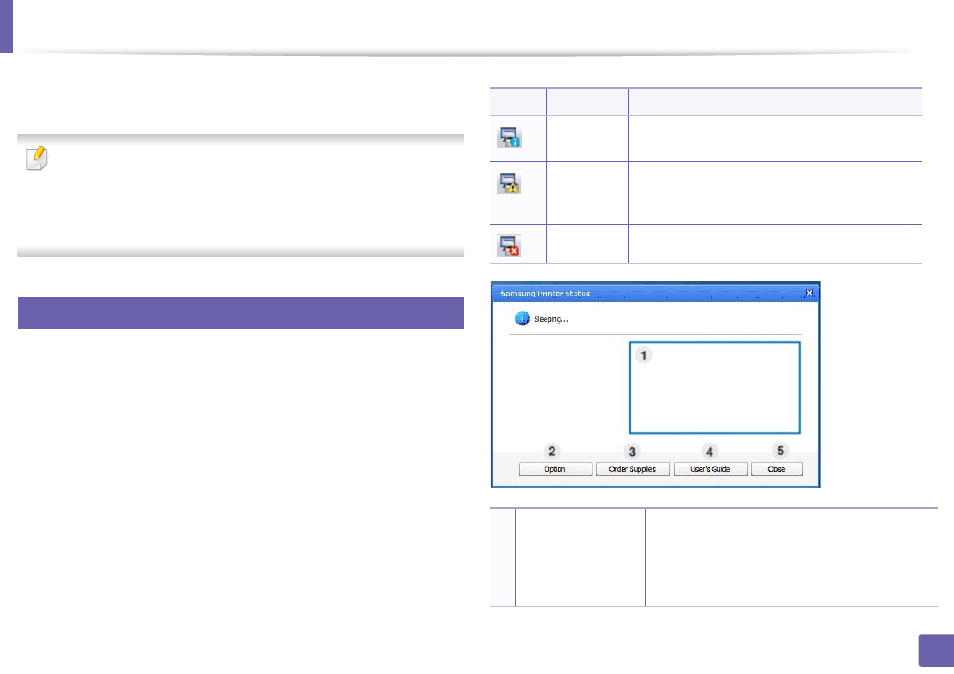Click the blue info icon beside Sleeping
This screenshot has height=674, width=954.
[522, 318]
